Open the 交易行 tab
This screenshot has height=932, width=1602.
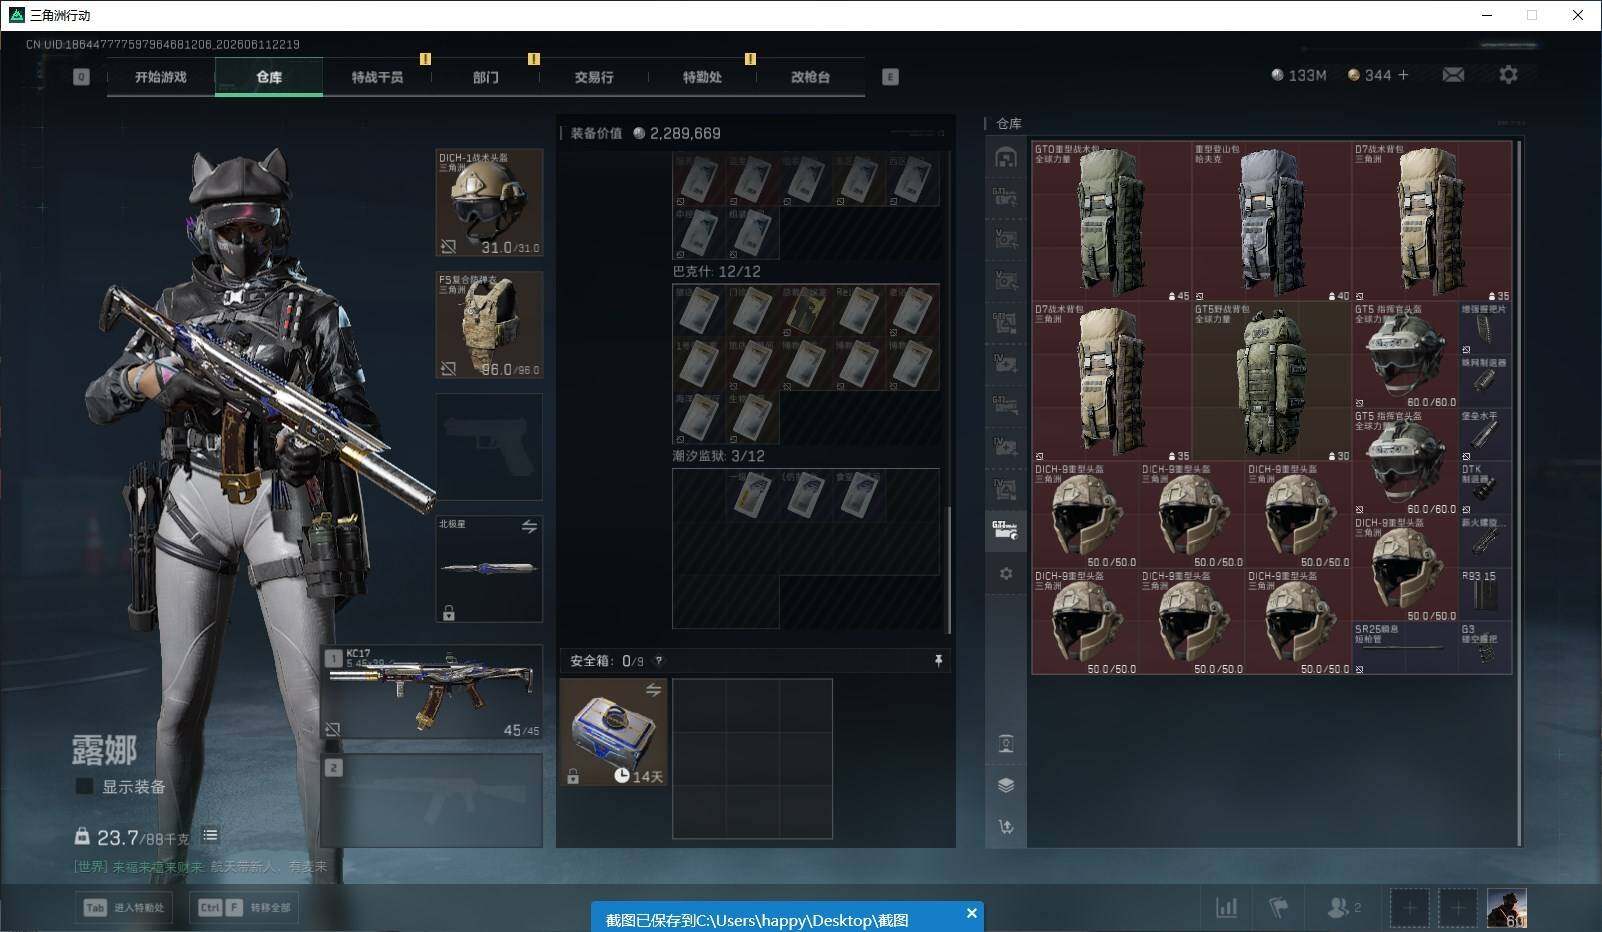pos(594,77)
